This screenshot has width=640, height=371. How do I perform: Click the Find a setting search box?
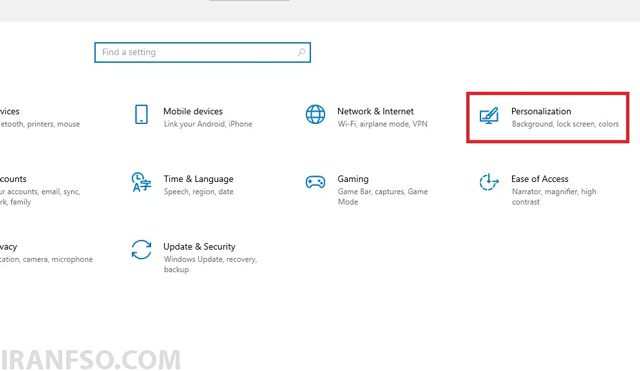pos(202,52)
